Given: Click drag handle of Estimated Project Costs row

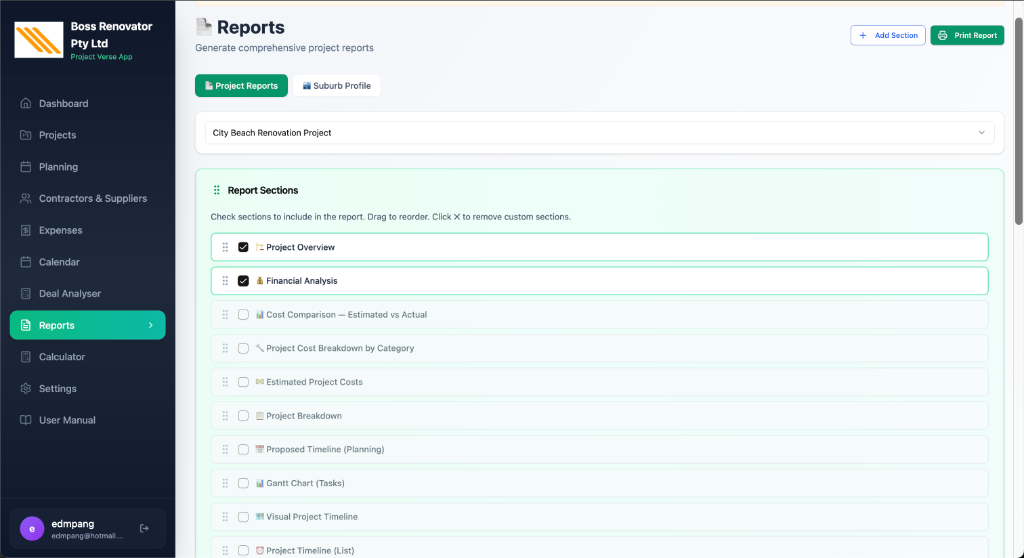Looking at the screenshot, I should coord(225,382).
